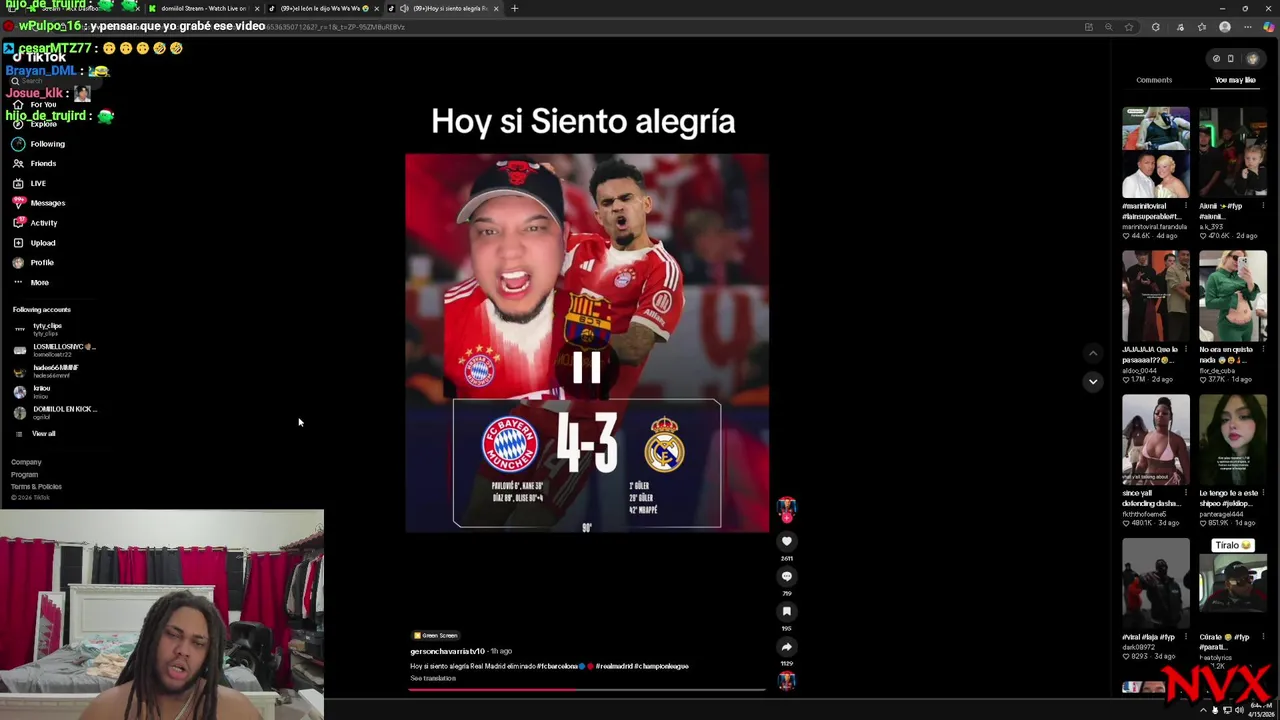
Task: Open Activity in the TikTok sidebar
Action: (35, 223)
